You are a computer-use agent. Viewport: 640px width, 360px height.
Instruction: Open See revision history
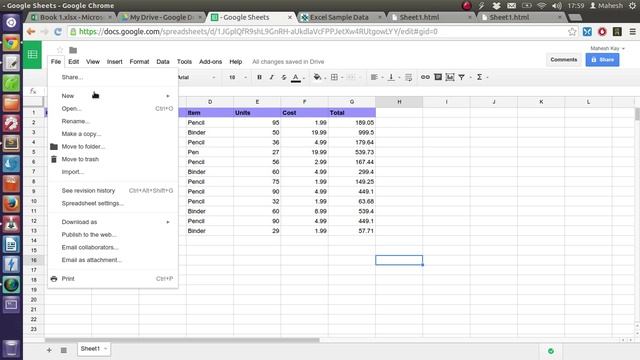pos(113,191)
